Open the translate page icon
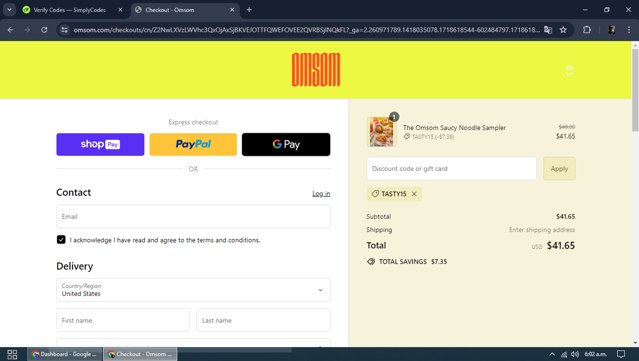The height and width of the screenshot is (361, 639). 548,30
